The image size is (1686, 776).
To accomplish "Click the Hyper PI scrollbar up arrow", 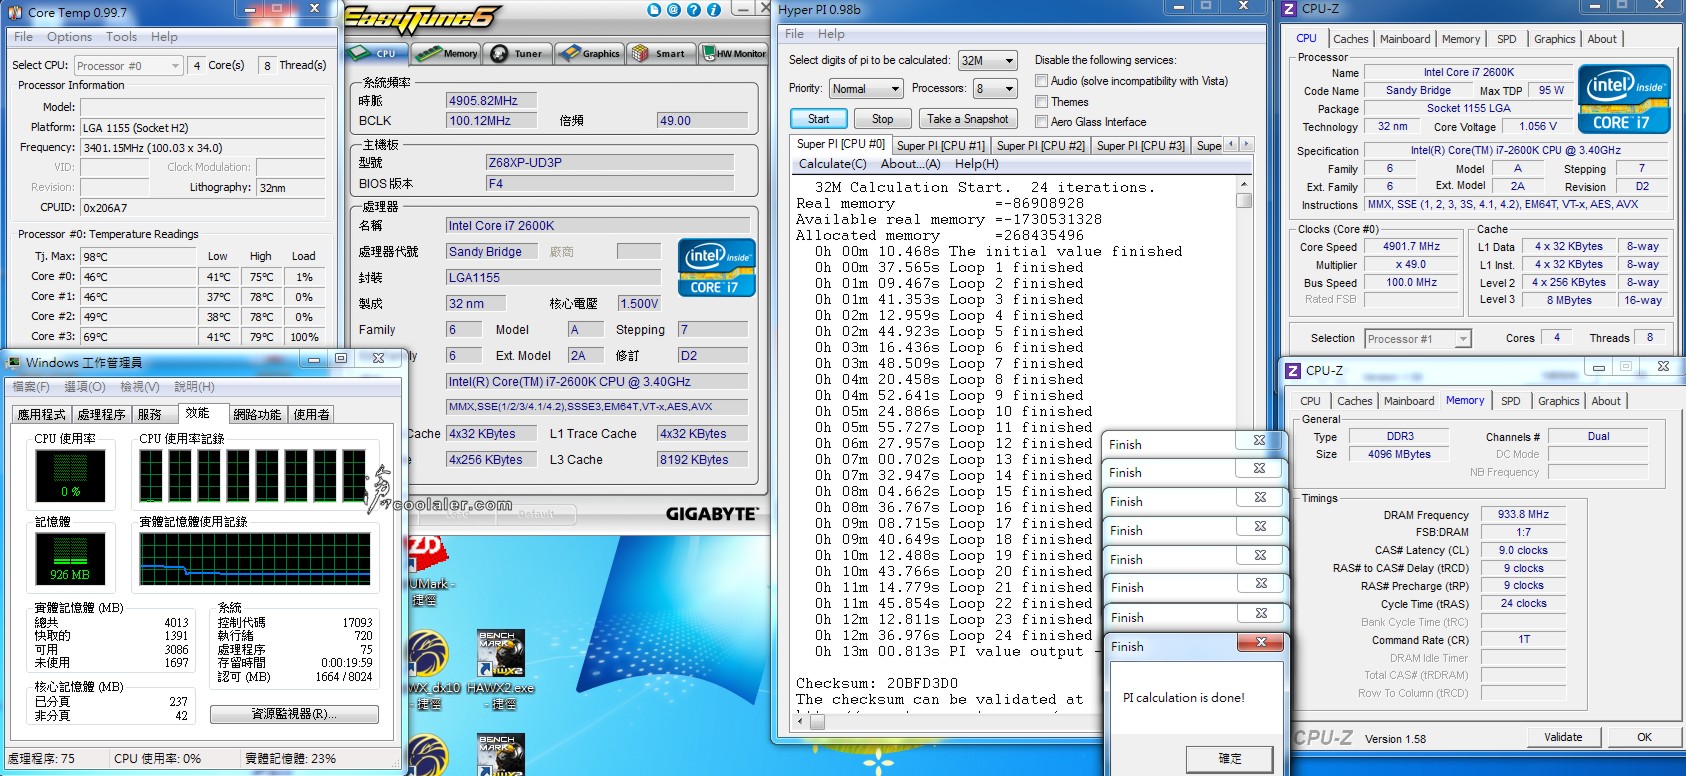I will (1244, 184).
